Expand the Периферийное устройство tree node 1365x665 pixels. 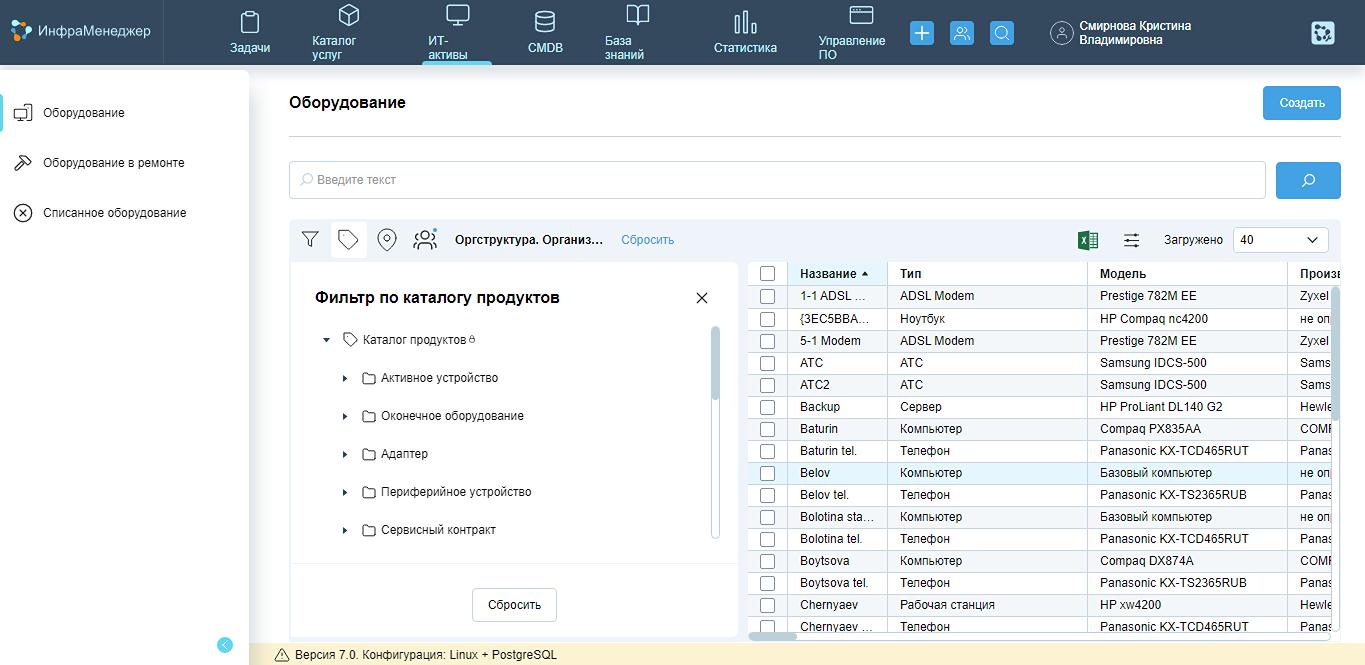[345, 493]
